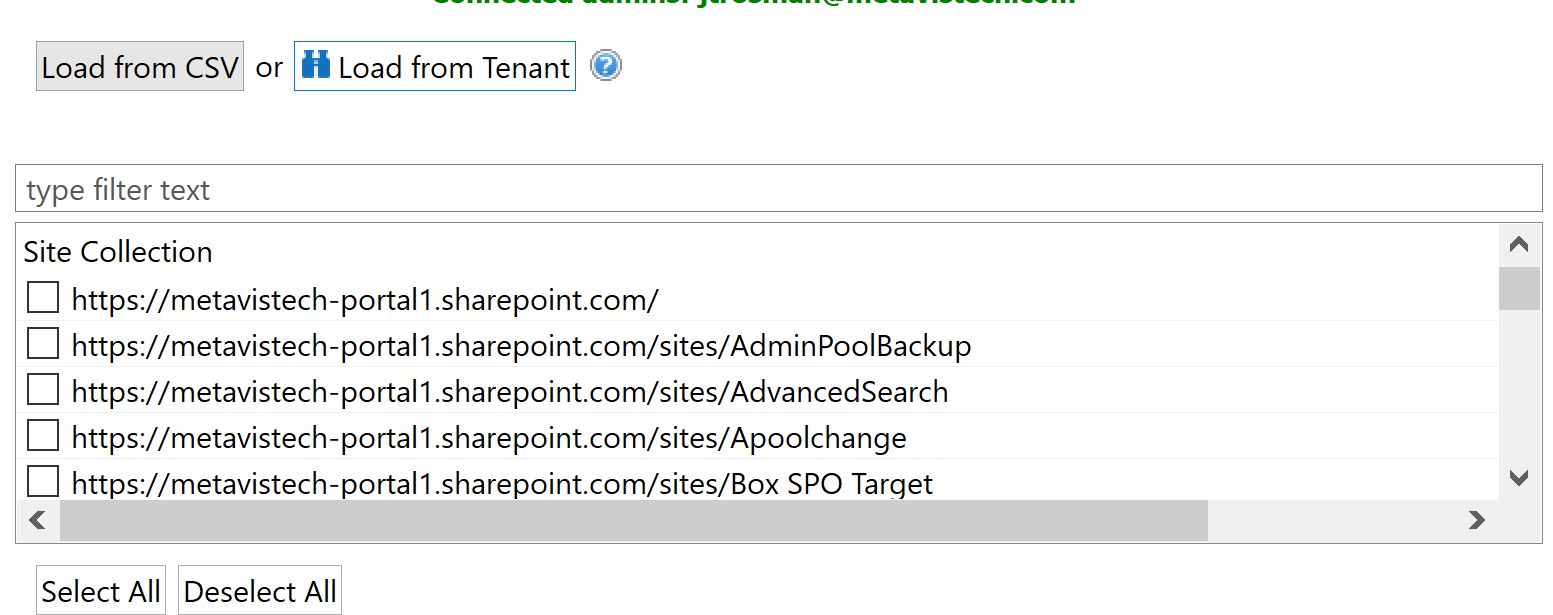Click the Site Collection column header
The image size is (1553, 615).
point(118,252)
